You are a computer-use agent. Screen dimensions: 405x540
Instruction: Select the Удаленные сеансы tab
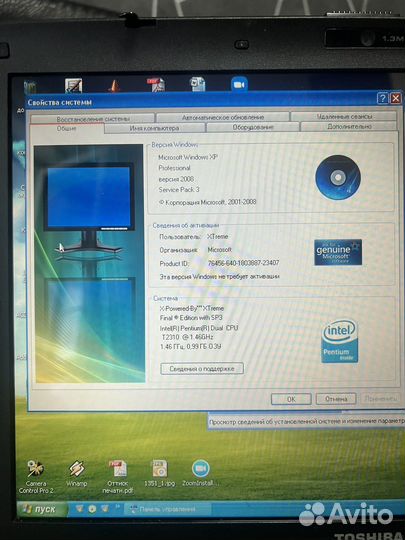pyautogui.click(x=344, y=116)
